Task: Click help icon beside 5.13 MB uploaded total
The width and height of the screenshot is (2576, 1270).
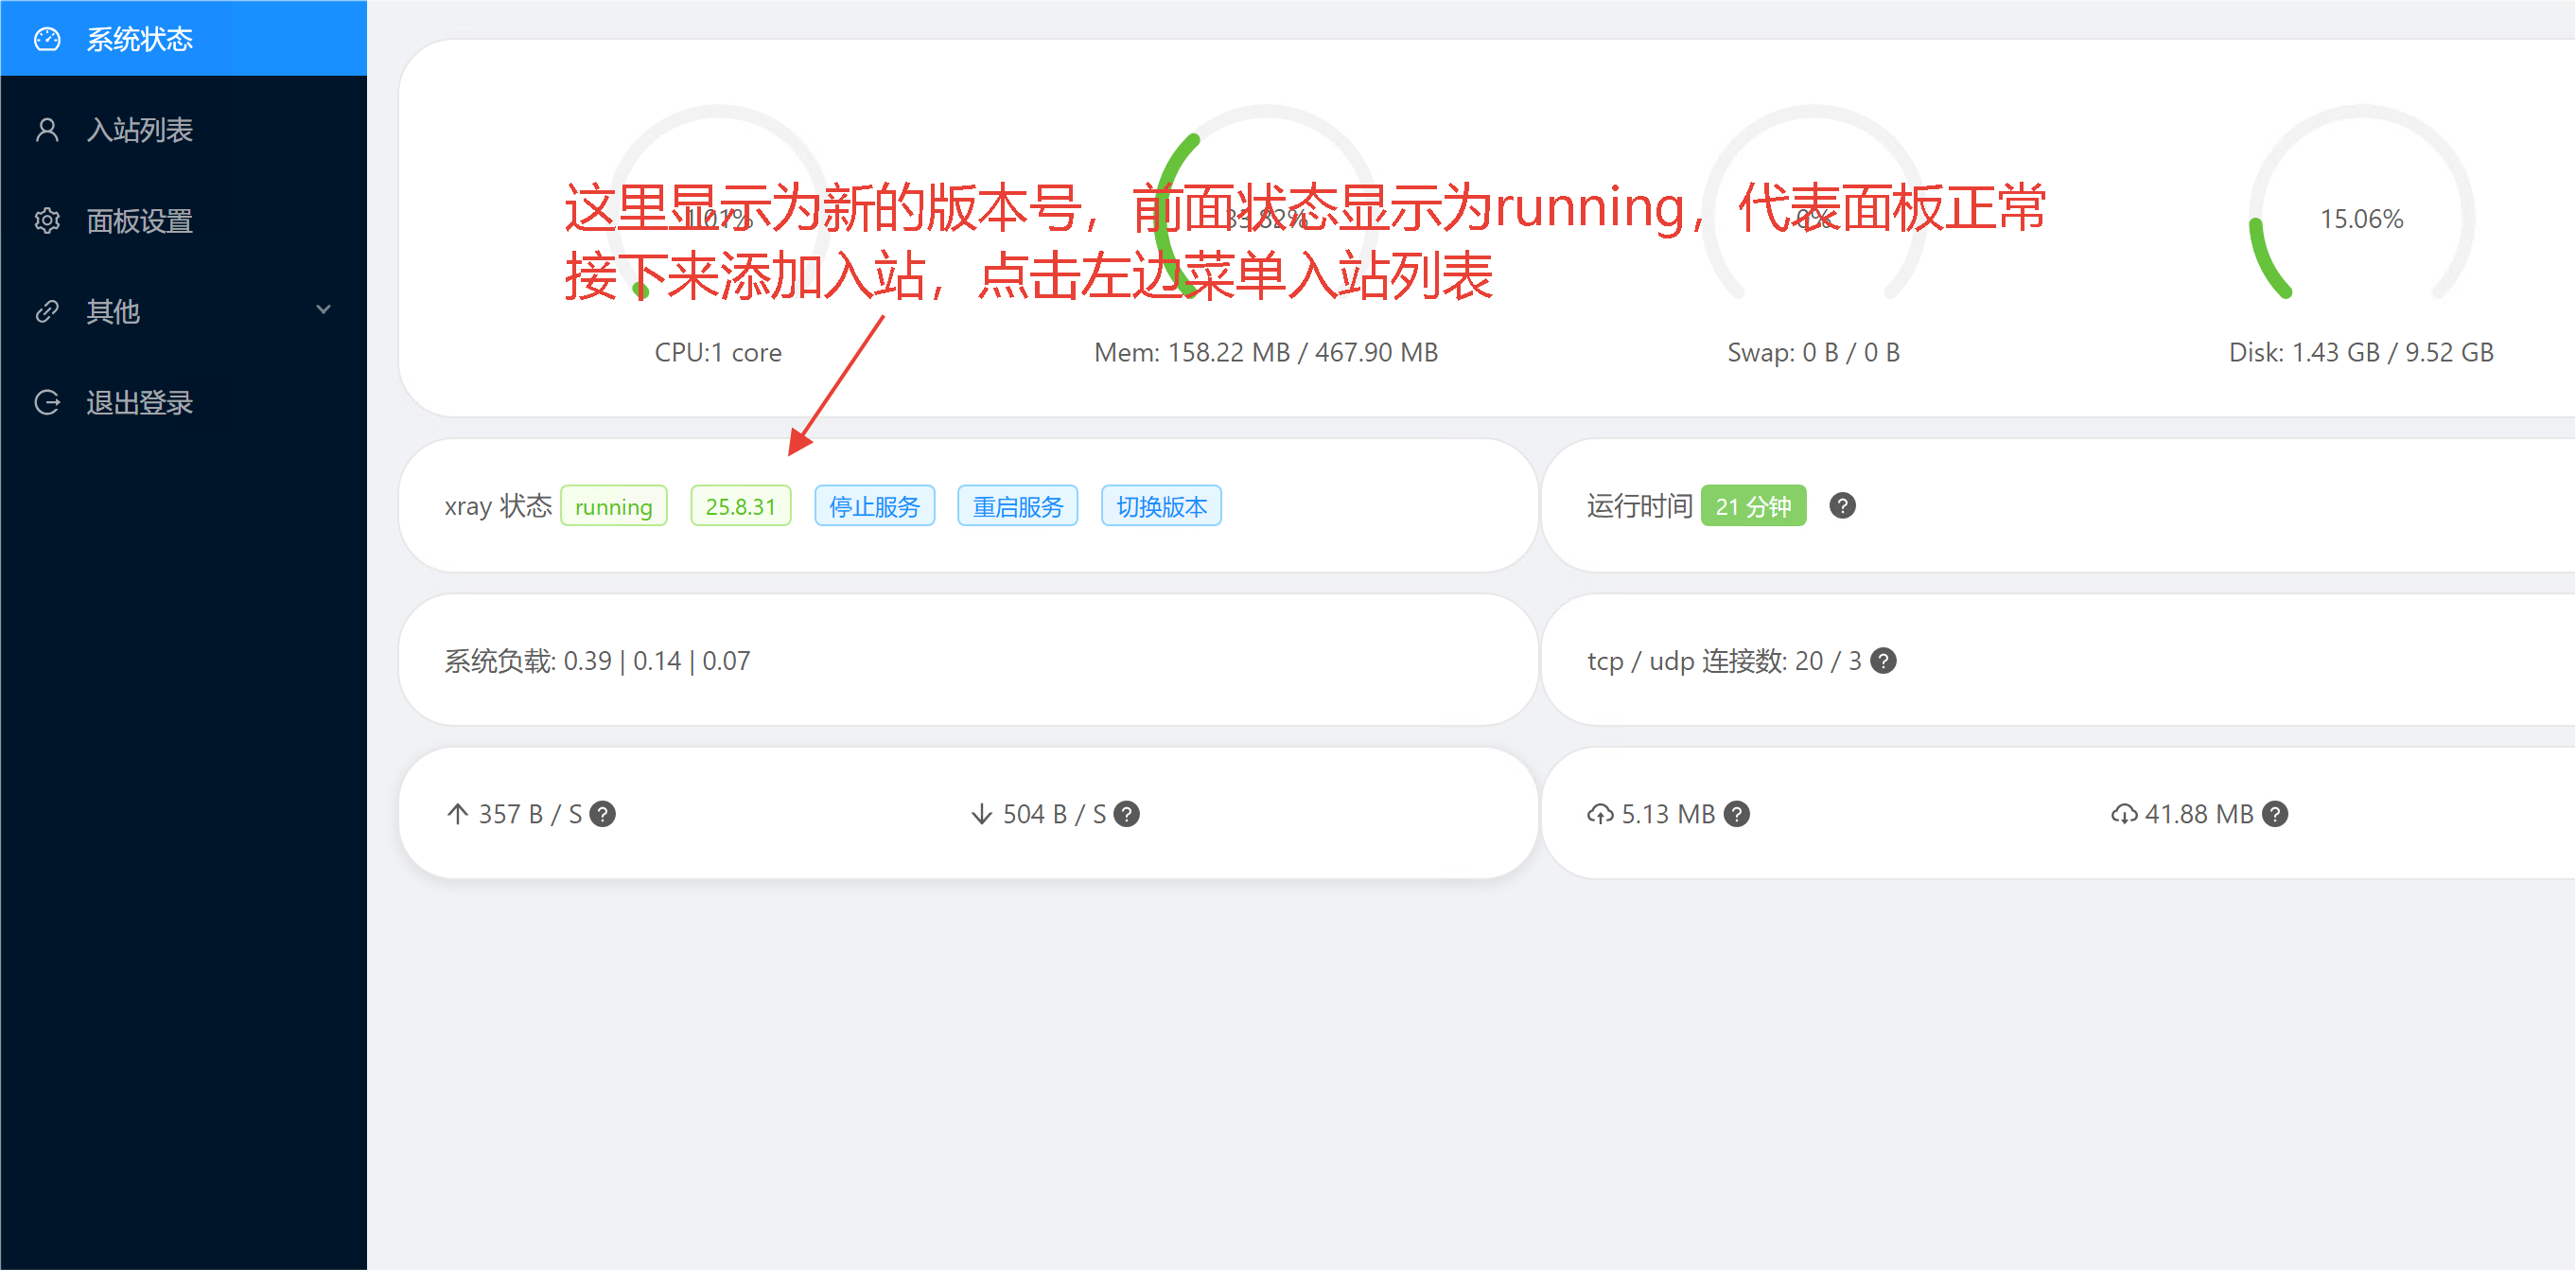Action: click(x=1738, y=814)
